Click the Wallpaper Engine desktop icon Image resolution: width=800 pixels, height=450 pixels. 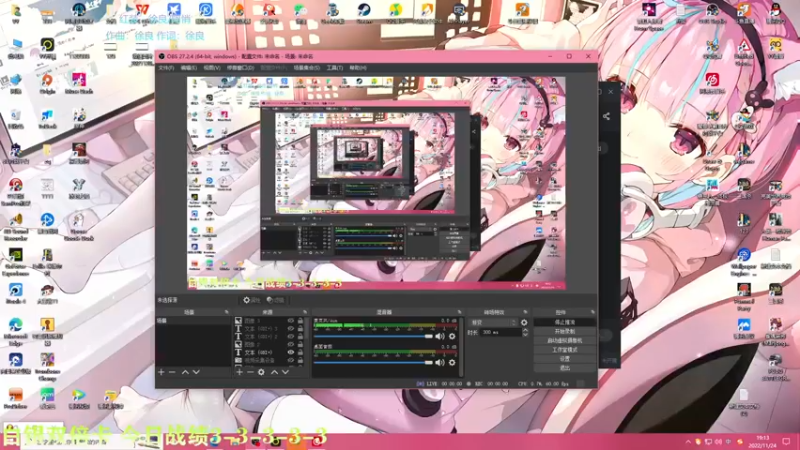(x=743, y=261)
